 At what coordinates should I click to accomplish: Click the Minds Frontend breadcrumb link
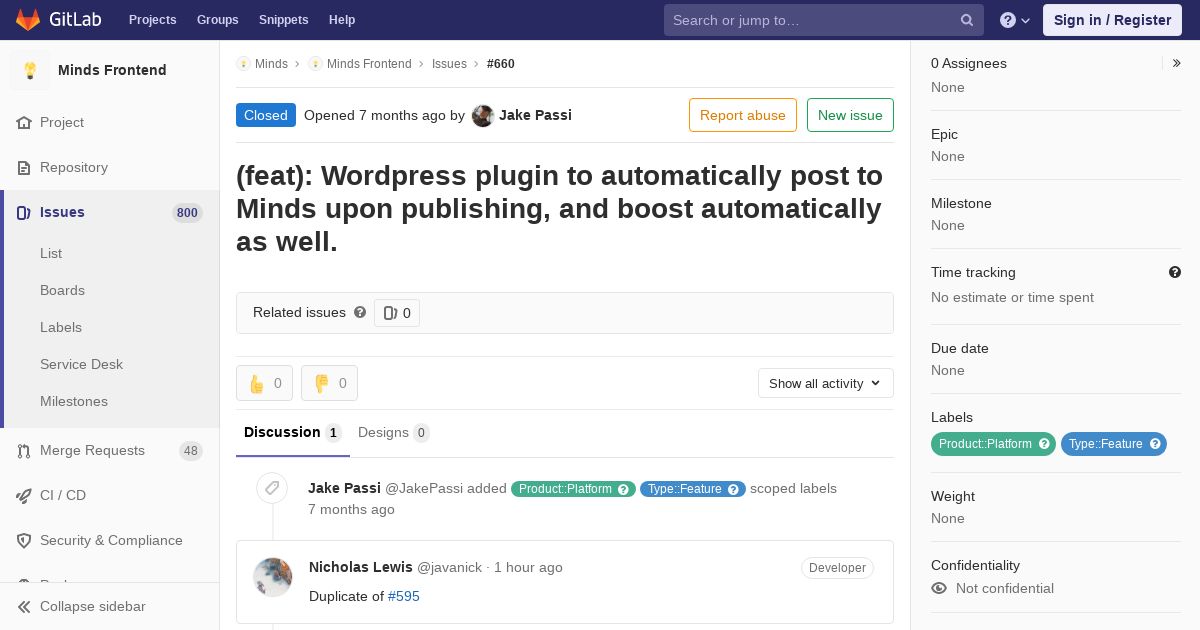coord(369,63)
